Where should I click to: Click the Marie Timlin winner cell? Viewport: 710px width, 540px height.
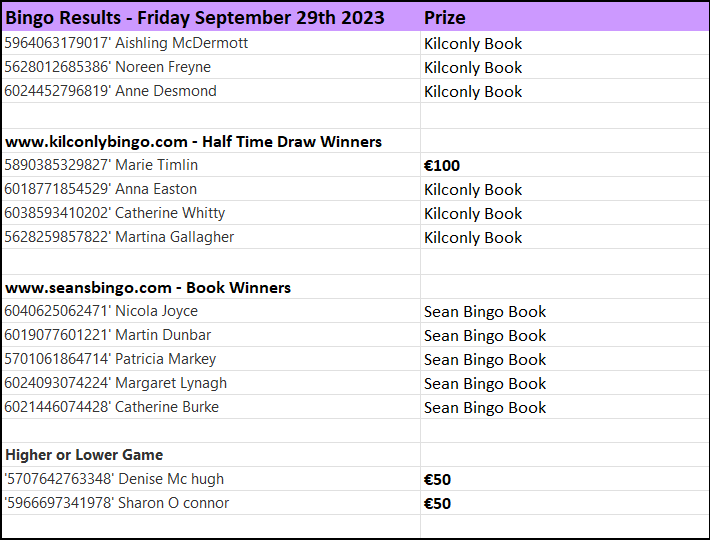point(211,165)
